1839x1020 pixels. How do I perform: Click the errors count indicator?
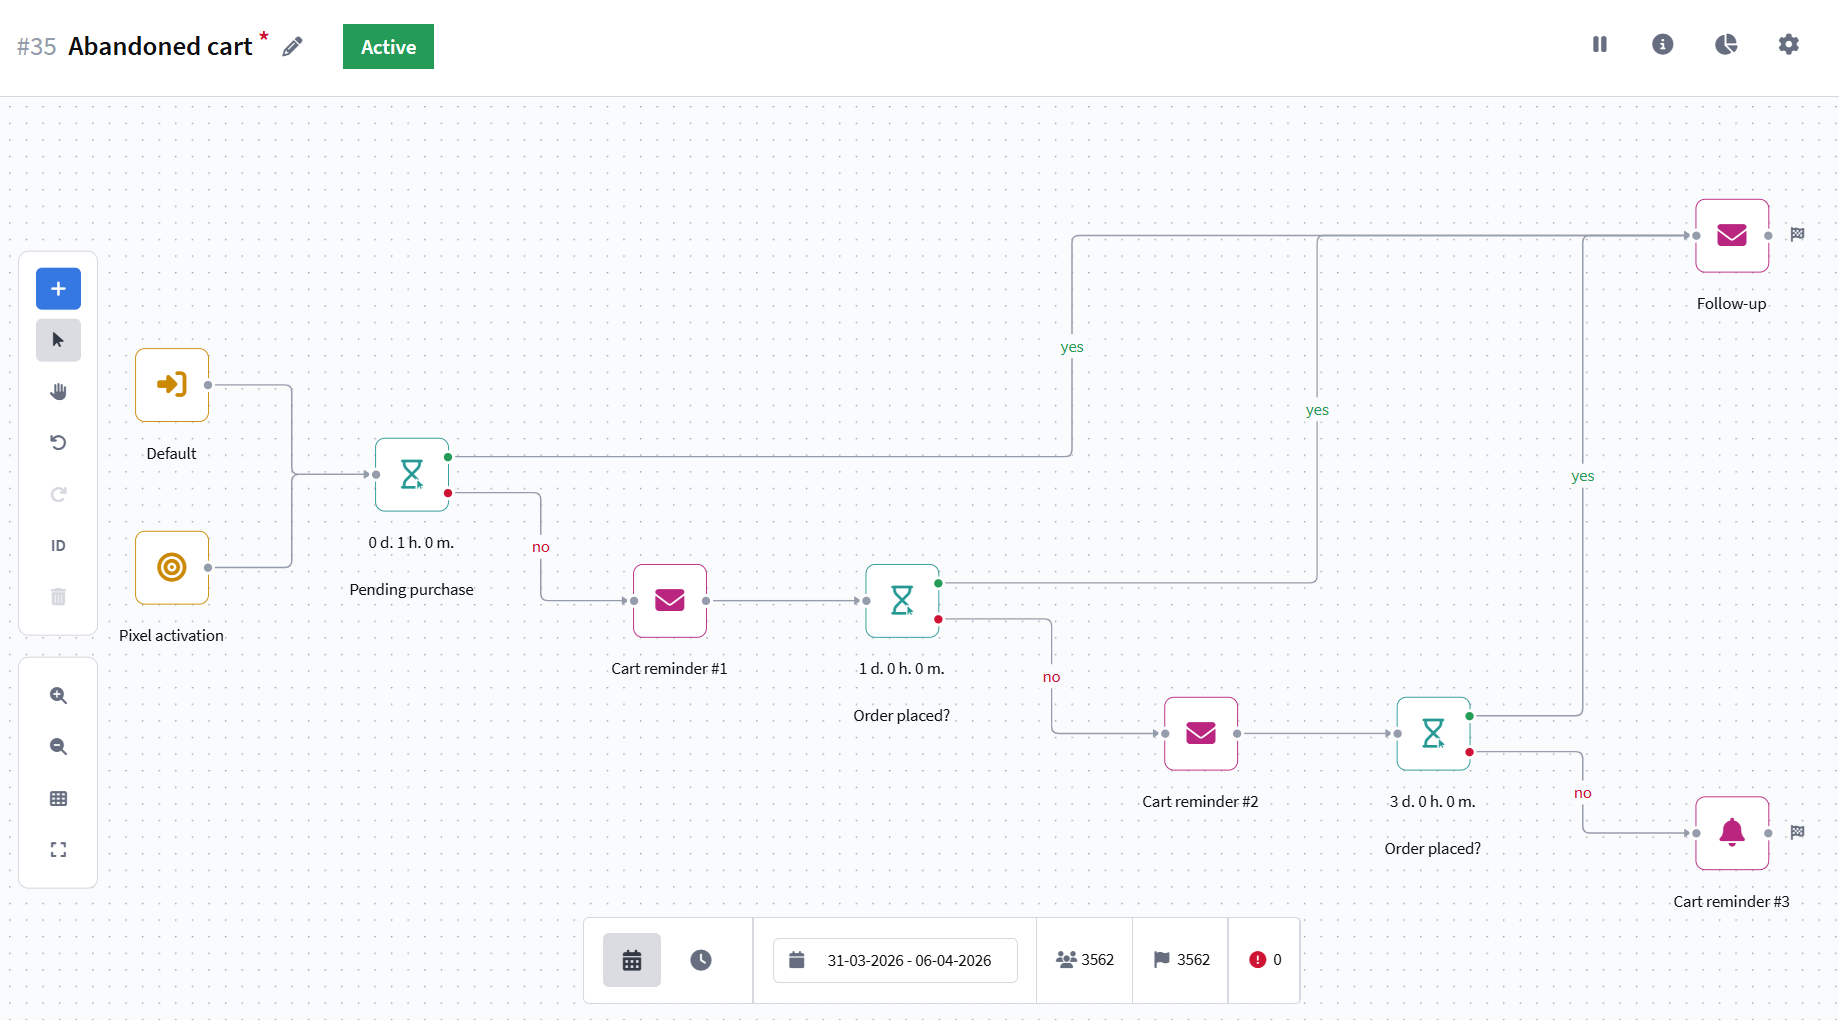(x=1265, y=960)
